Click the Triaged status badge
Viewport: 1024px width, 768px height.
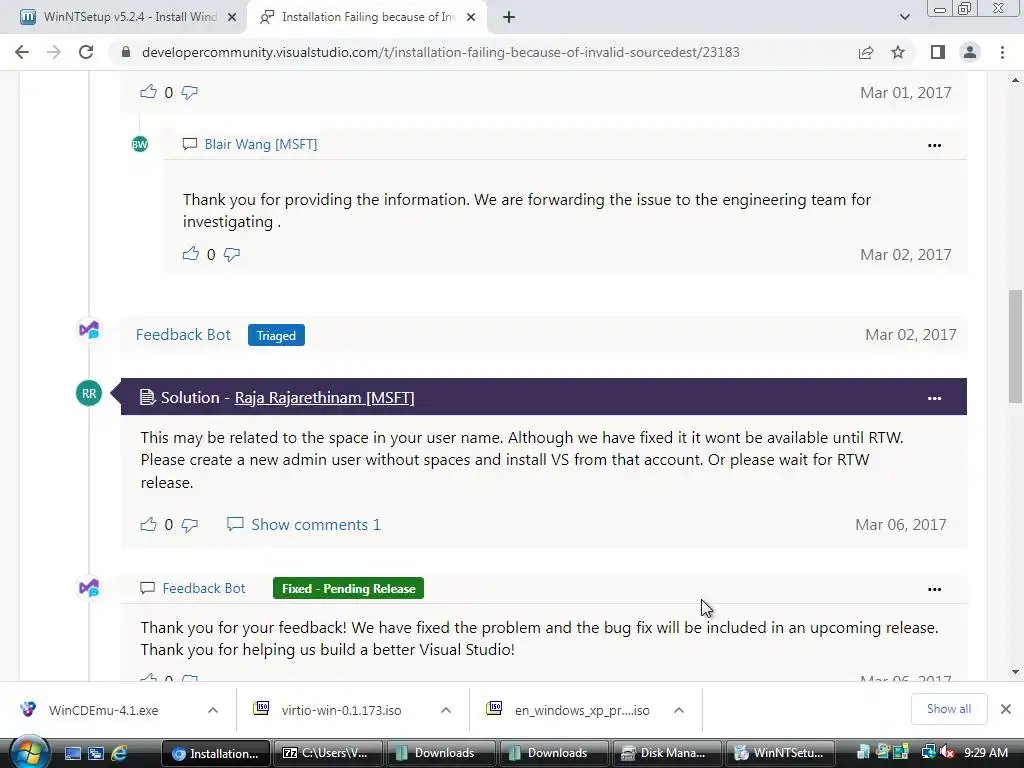click(276, 335)
